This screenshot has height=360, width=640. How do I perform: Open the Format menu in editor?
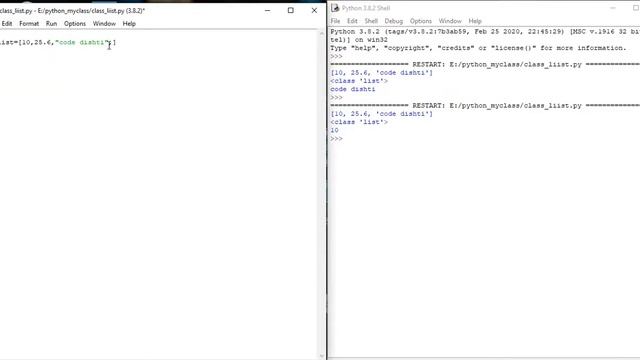click(29, 24)
